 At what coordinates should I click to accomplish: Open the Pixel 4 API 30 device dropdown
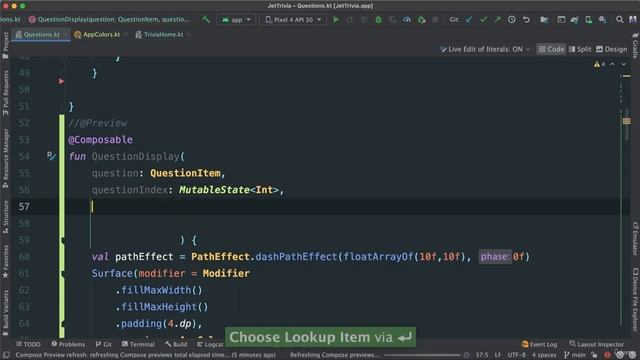pos(293,20)
